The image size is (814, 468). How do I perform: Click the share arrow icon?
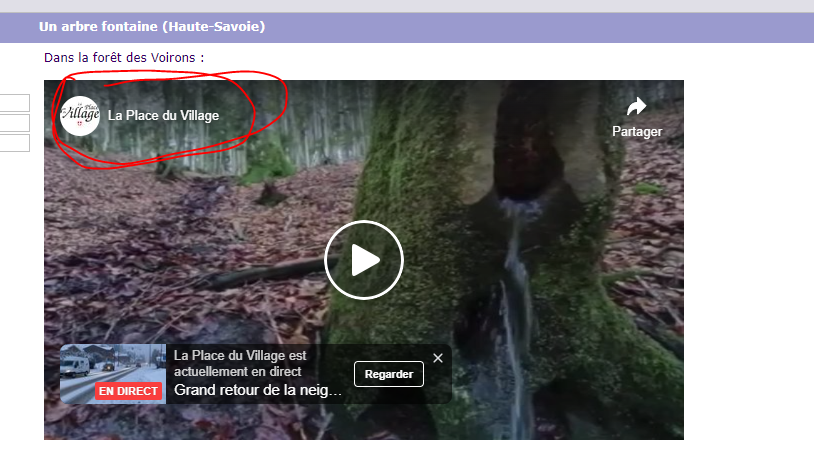(636, 107)
